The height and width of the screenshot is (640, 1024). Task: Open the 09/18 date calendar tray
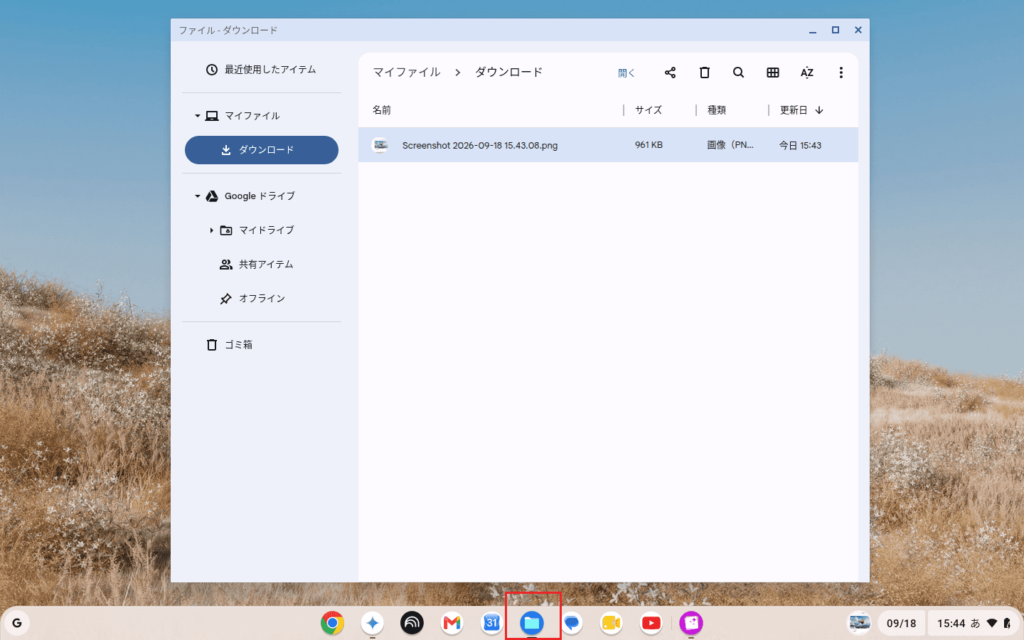point(901,623)
